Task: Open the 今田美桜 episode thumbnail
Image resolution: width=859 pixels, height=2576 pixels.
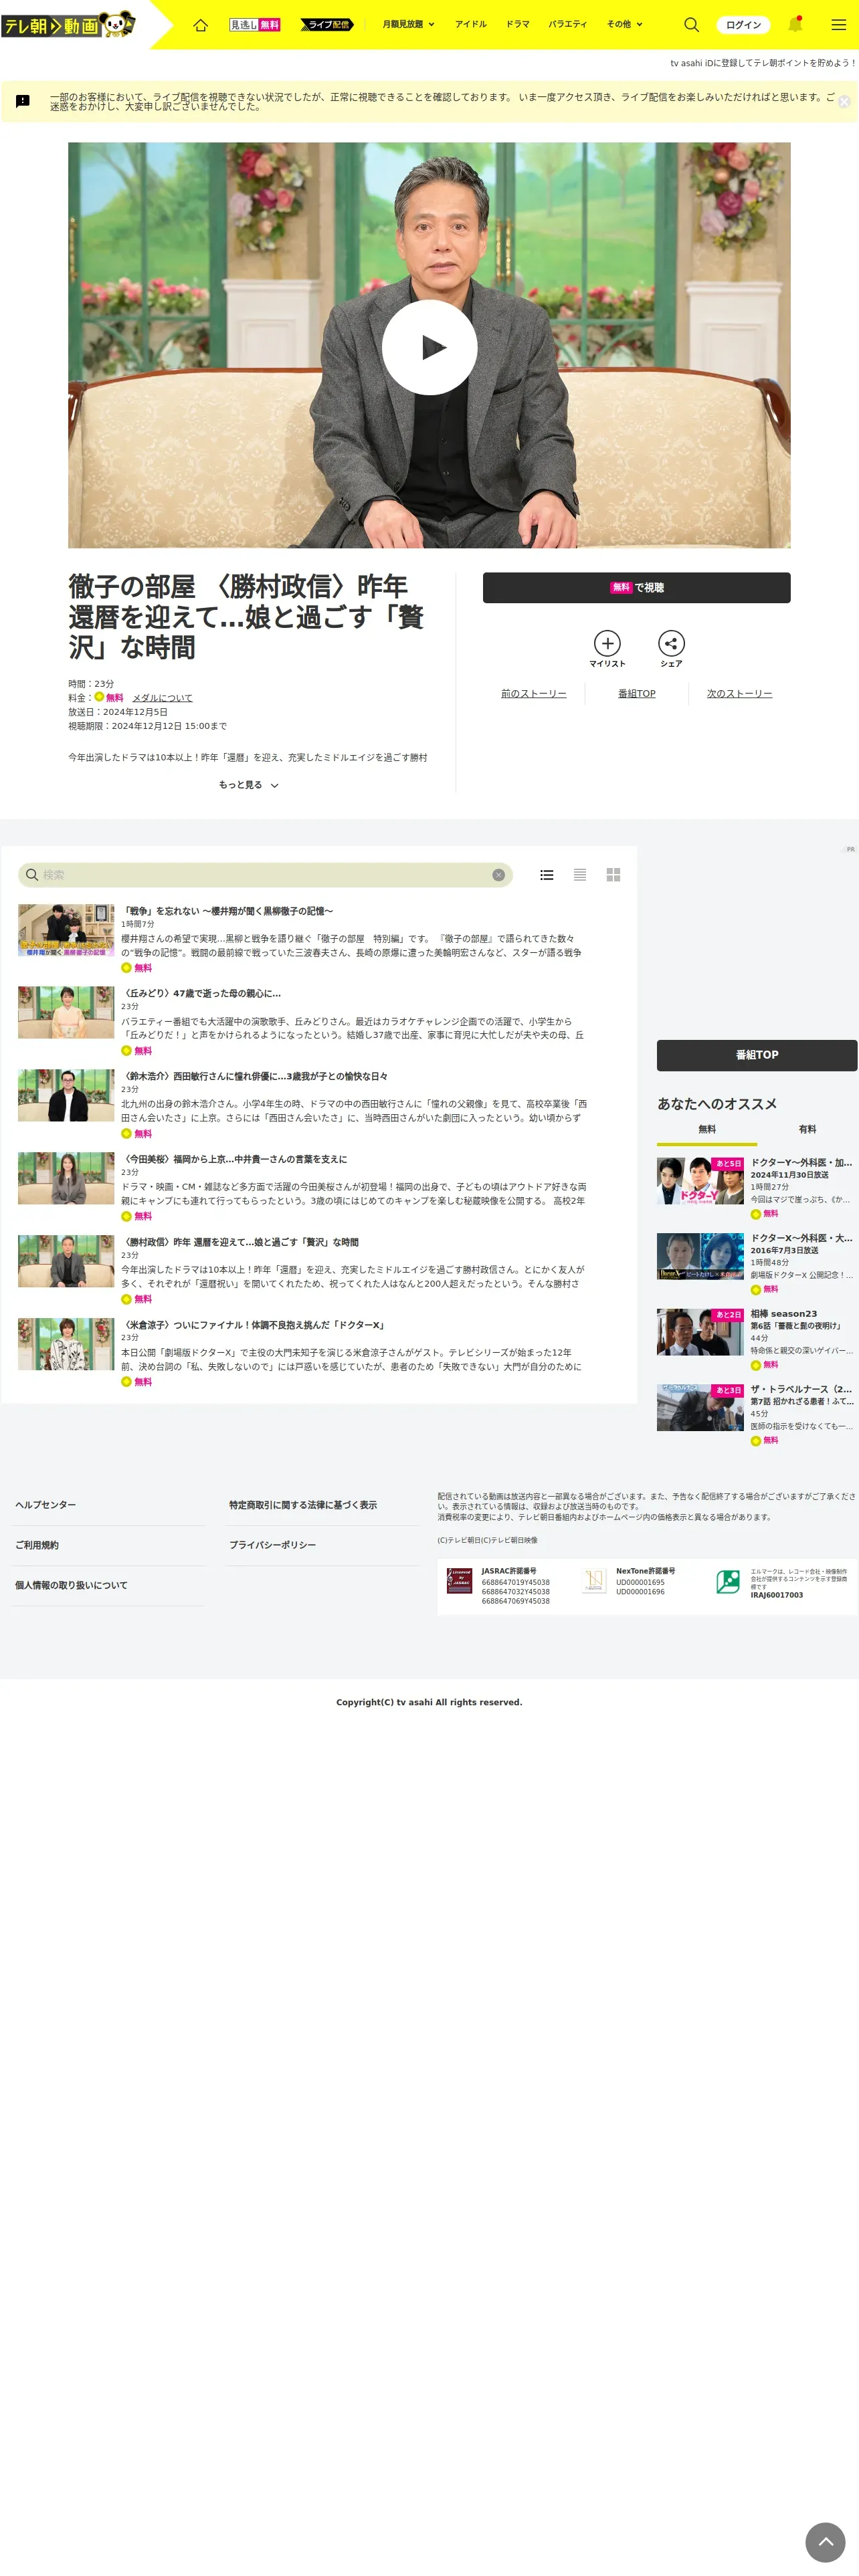Action: pos(66,1178)
